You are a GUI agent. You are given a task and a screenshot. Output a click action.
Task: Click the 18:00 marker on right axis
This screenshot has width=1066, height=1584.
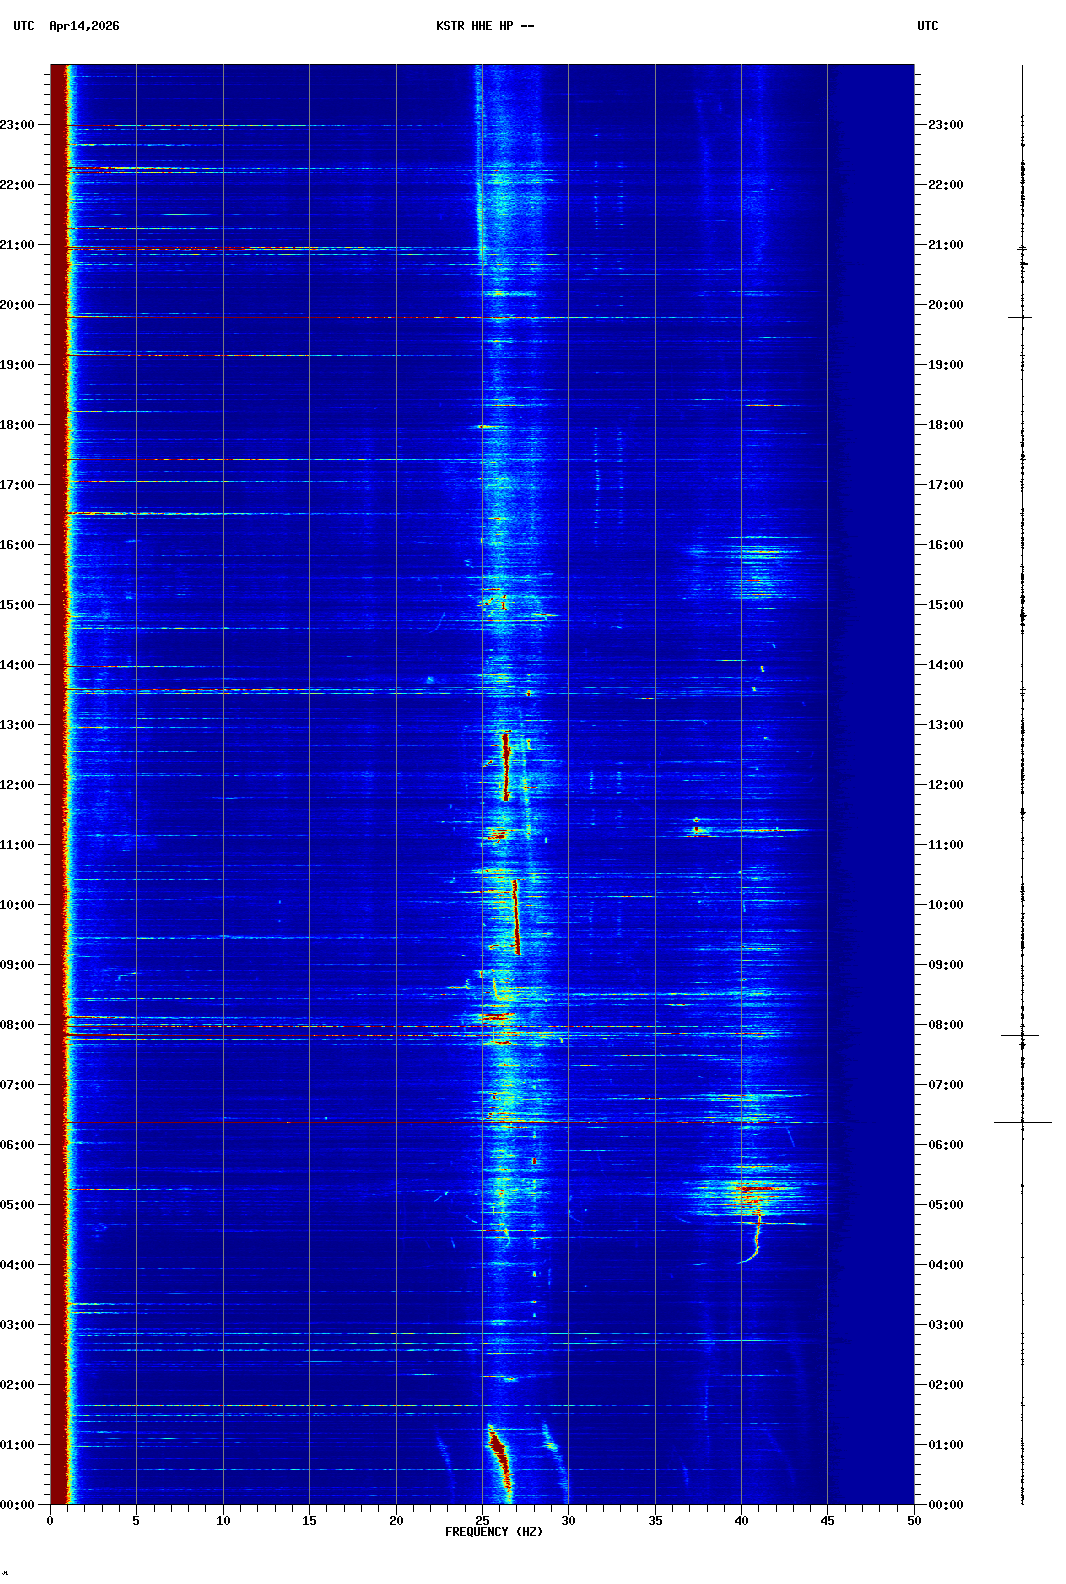tap(945, 425)
